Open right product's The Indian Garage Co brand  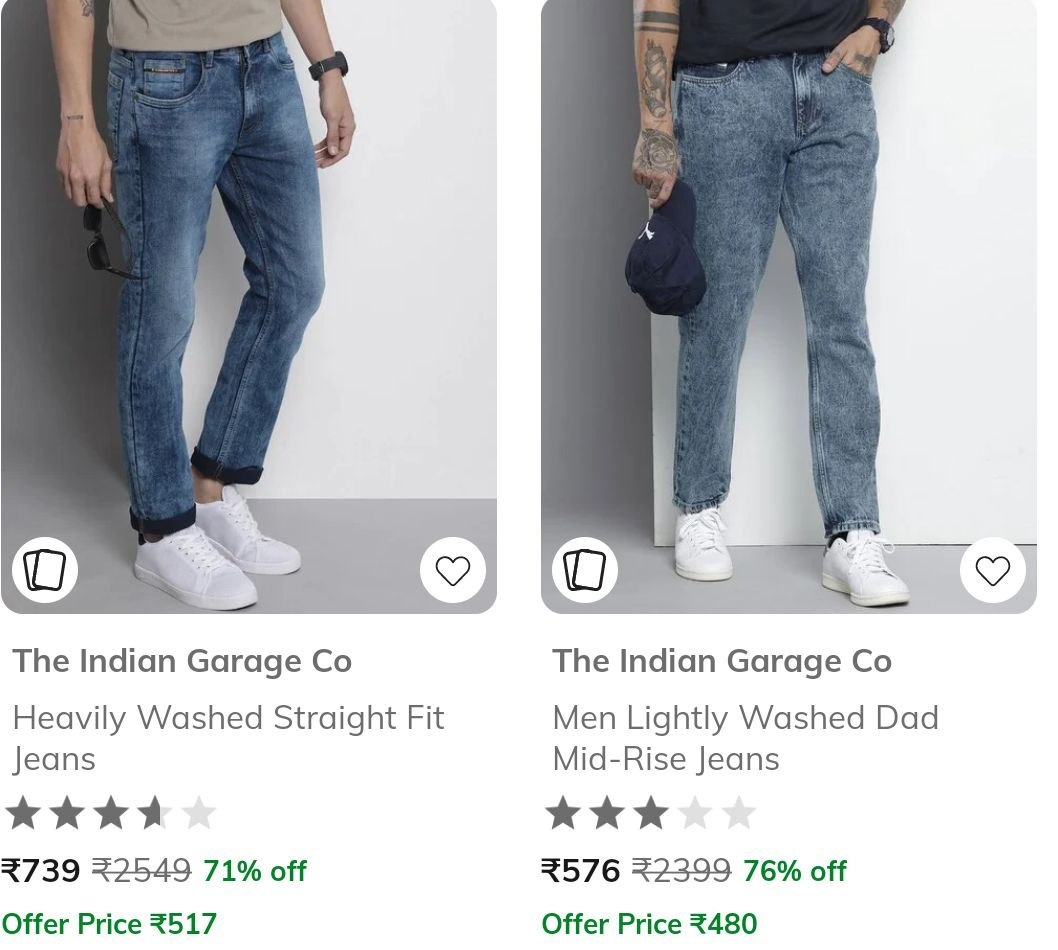pos(722,661)
